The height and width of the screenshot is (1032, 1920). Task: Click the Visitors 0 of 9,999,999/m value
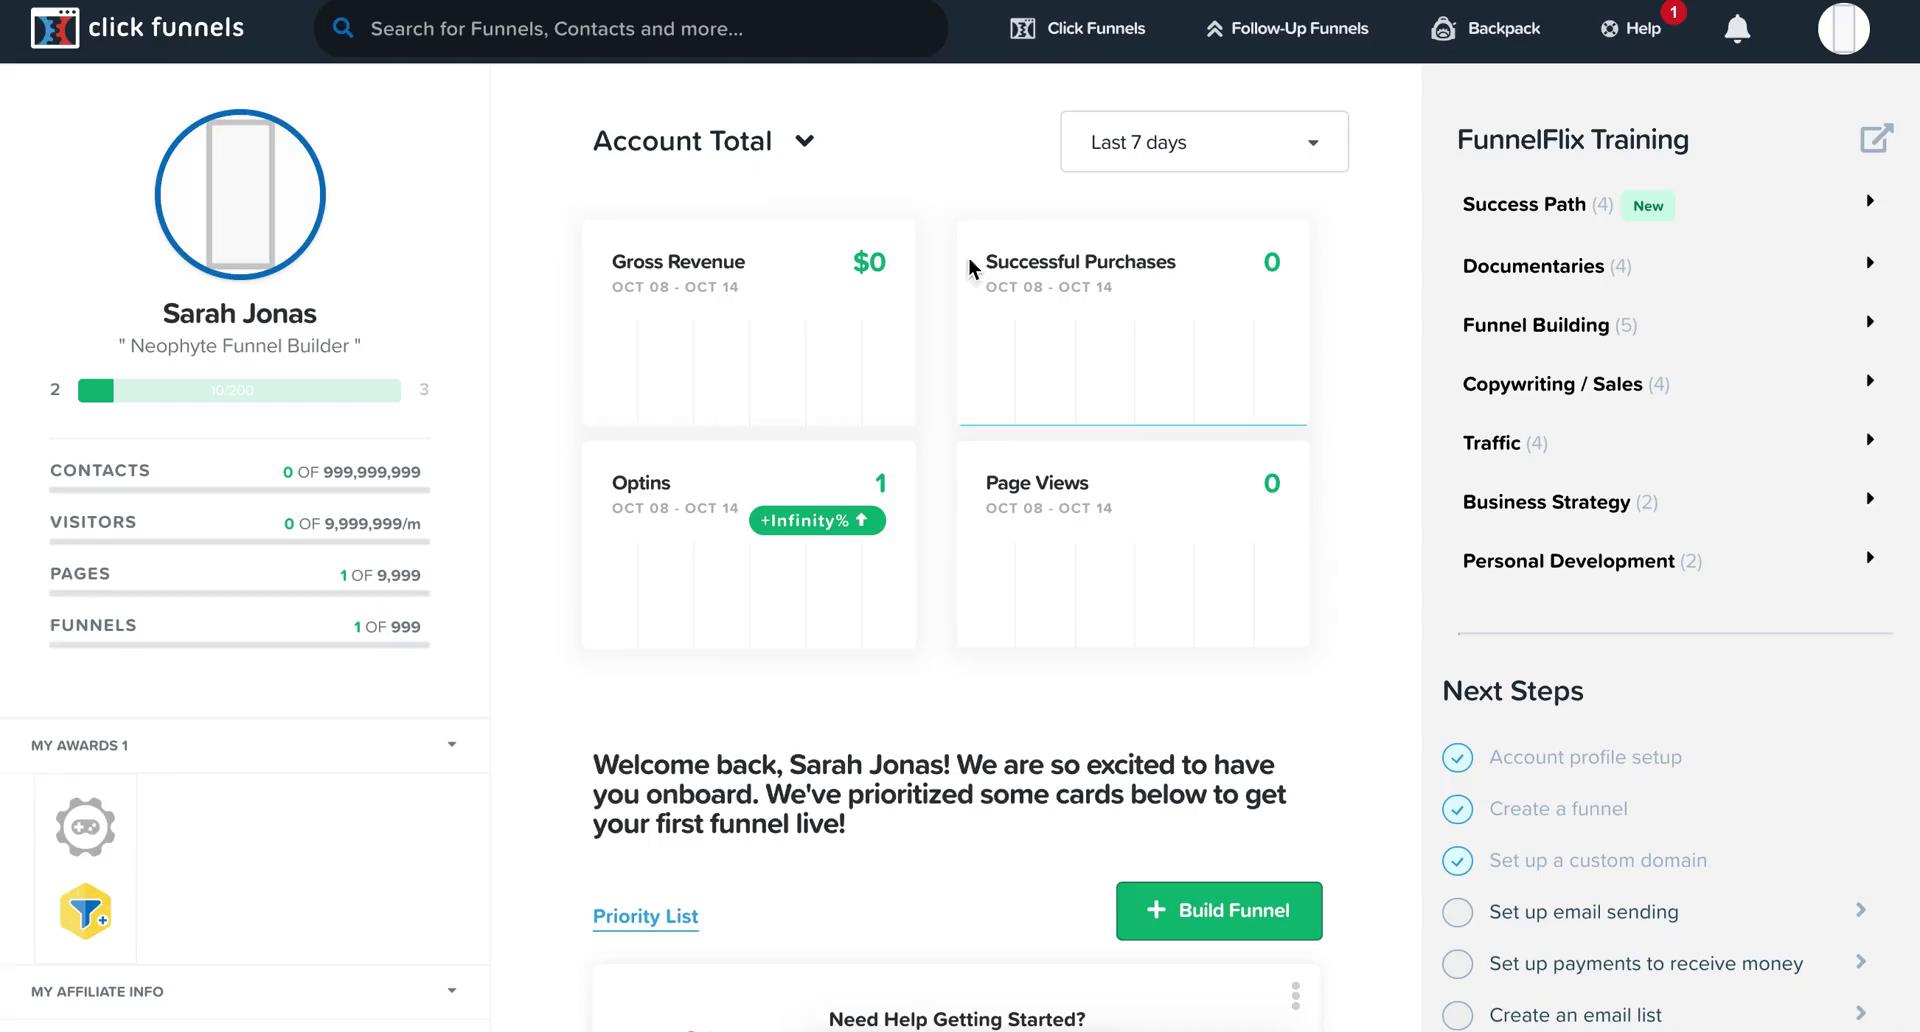[352, 523]
